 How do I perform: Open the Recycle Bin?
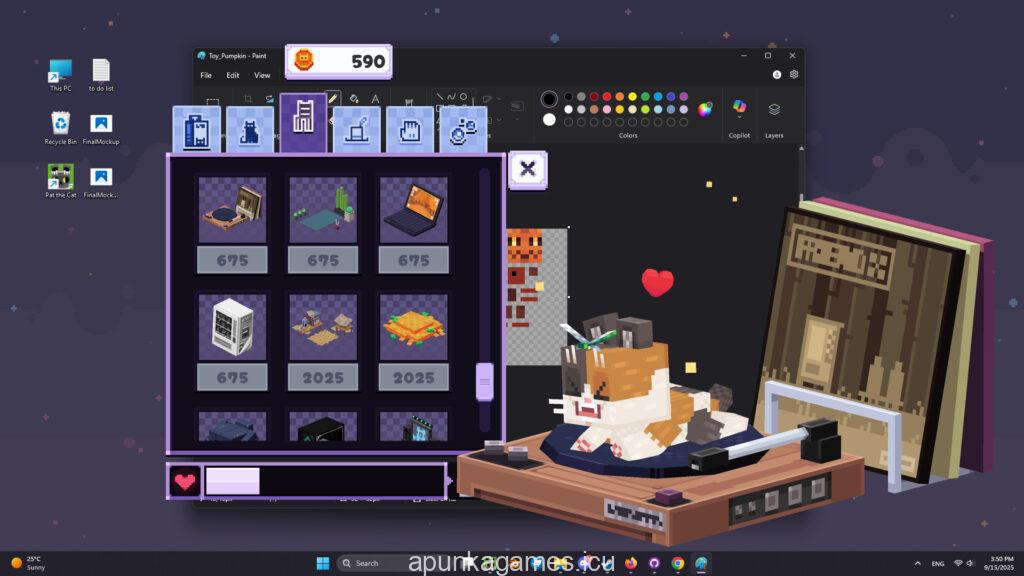coord(60,128)
